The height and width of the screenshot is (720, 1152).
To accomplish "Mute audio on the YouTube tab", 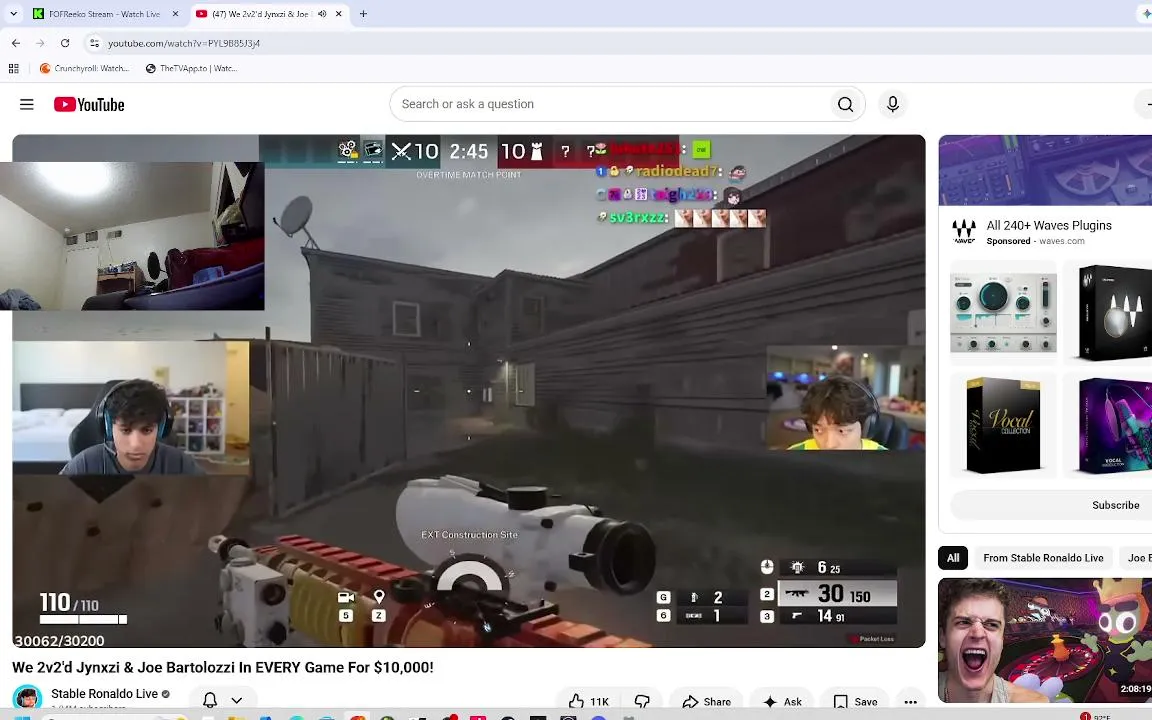I will 322,14.
